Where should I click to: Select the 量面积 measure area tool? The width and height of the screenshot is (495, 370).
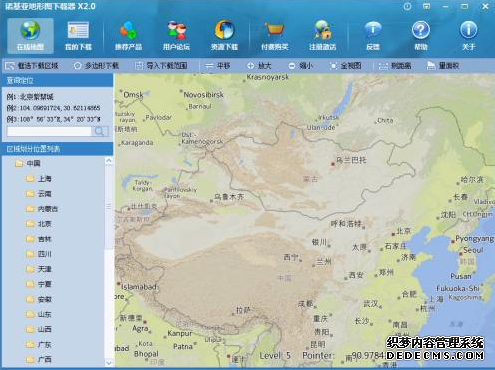tap(443, 66)
